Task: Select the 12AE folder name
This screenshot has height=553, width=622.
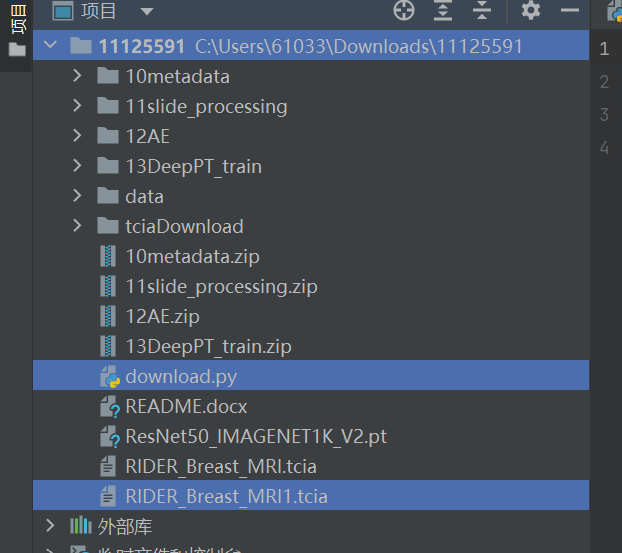Action: (x=148, y=136)
